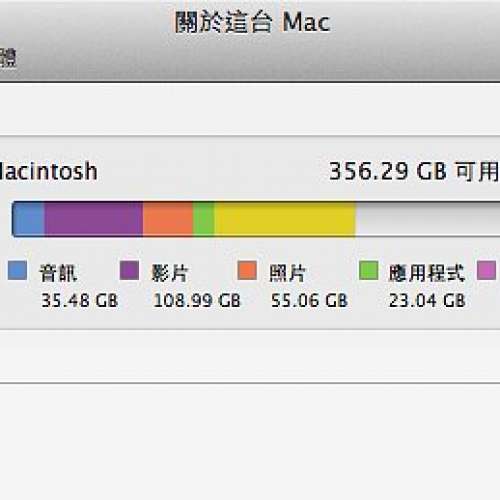The height and width of the screenshot is (500, 500).
Task: Click the orange 照片 legend swatch
Action: [247, 270]
